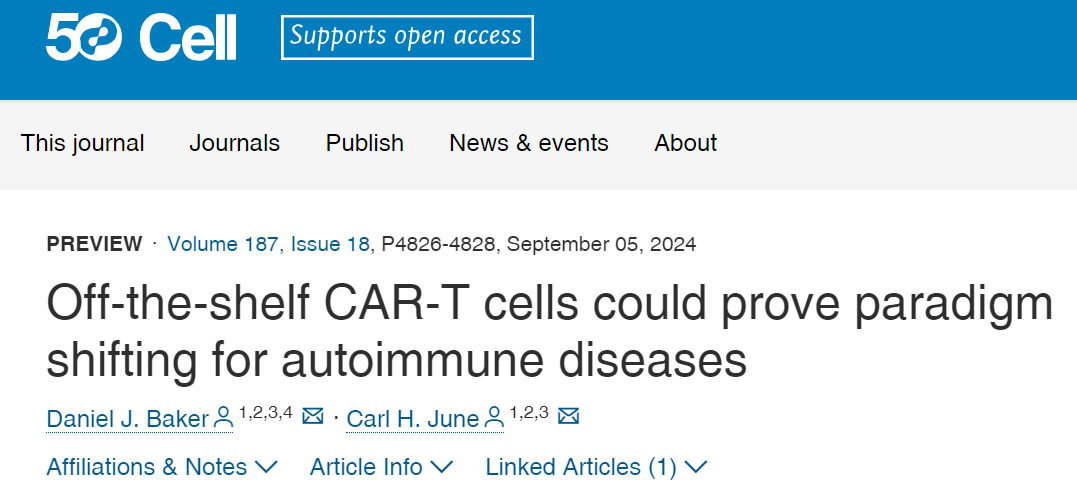The height and width of the screenshot is (504, 1077).
Task: Expand Linked Articles (1) chevron
Action: coord(596,467)
